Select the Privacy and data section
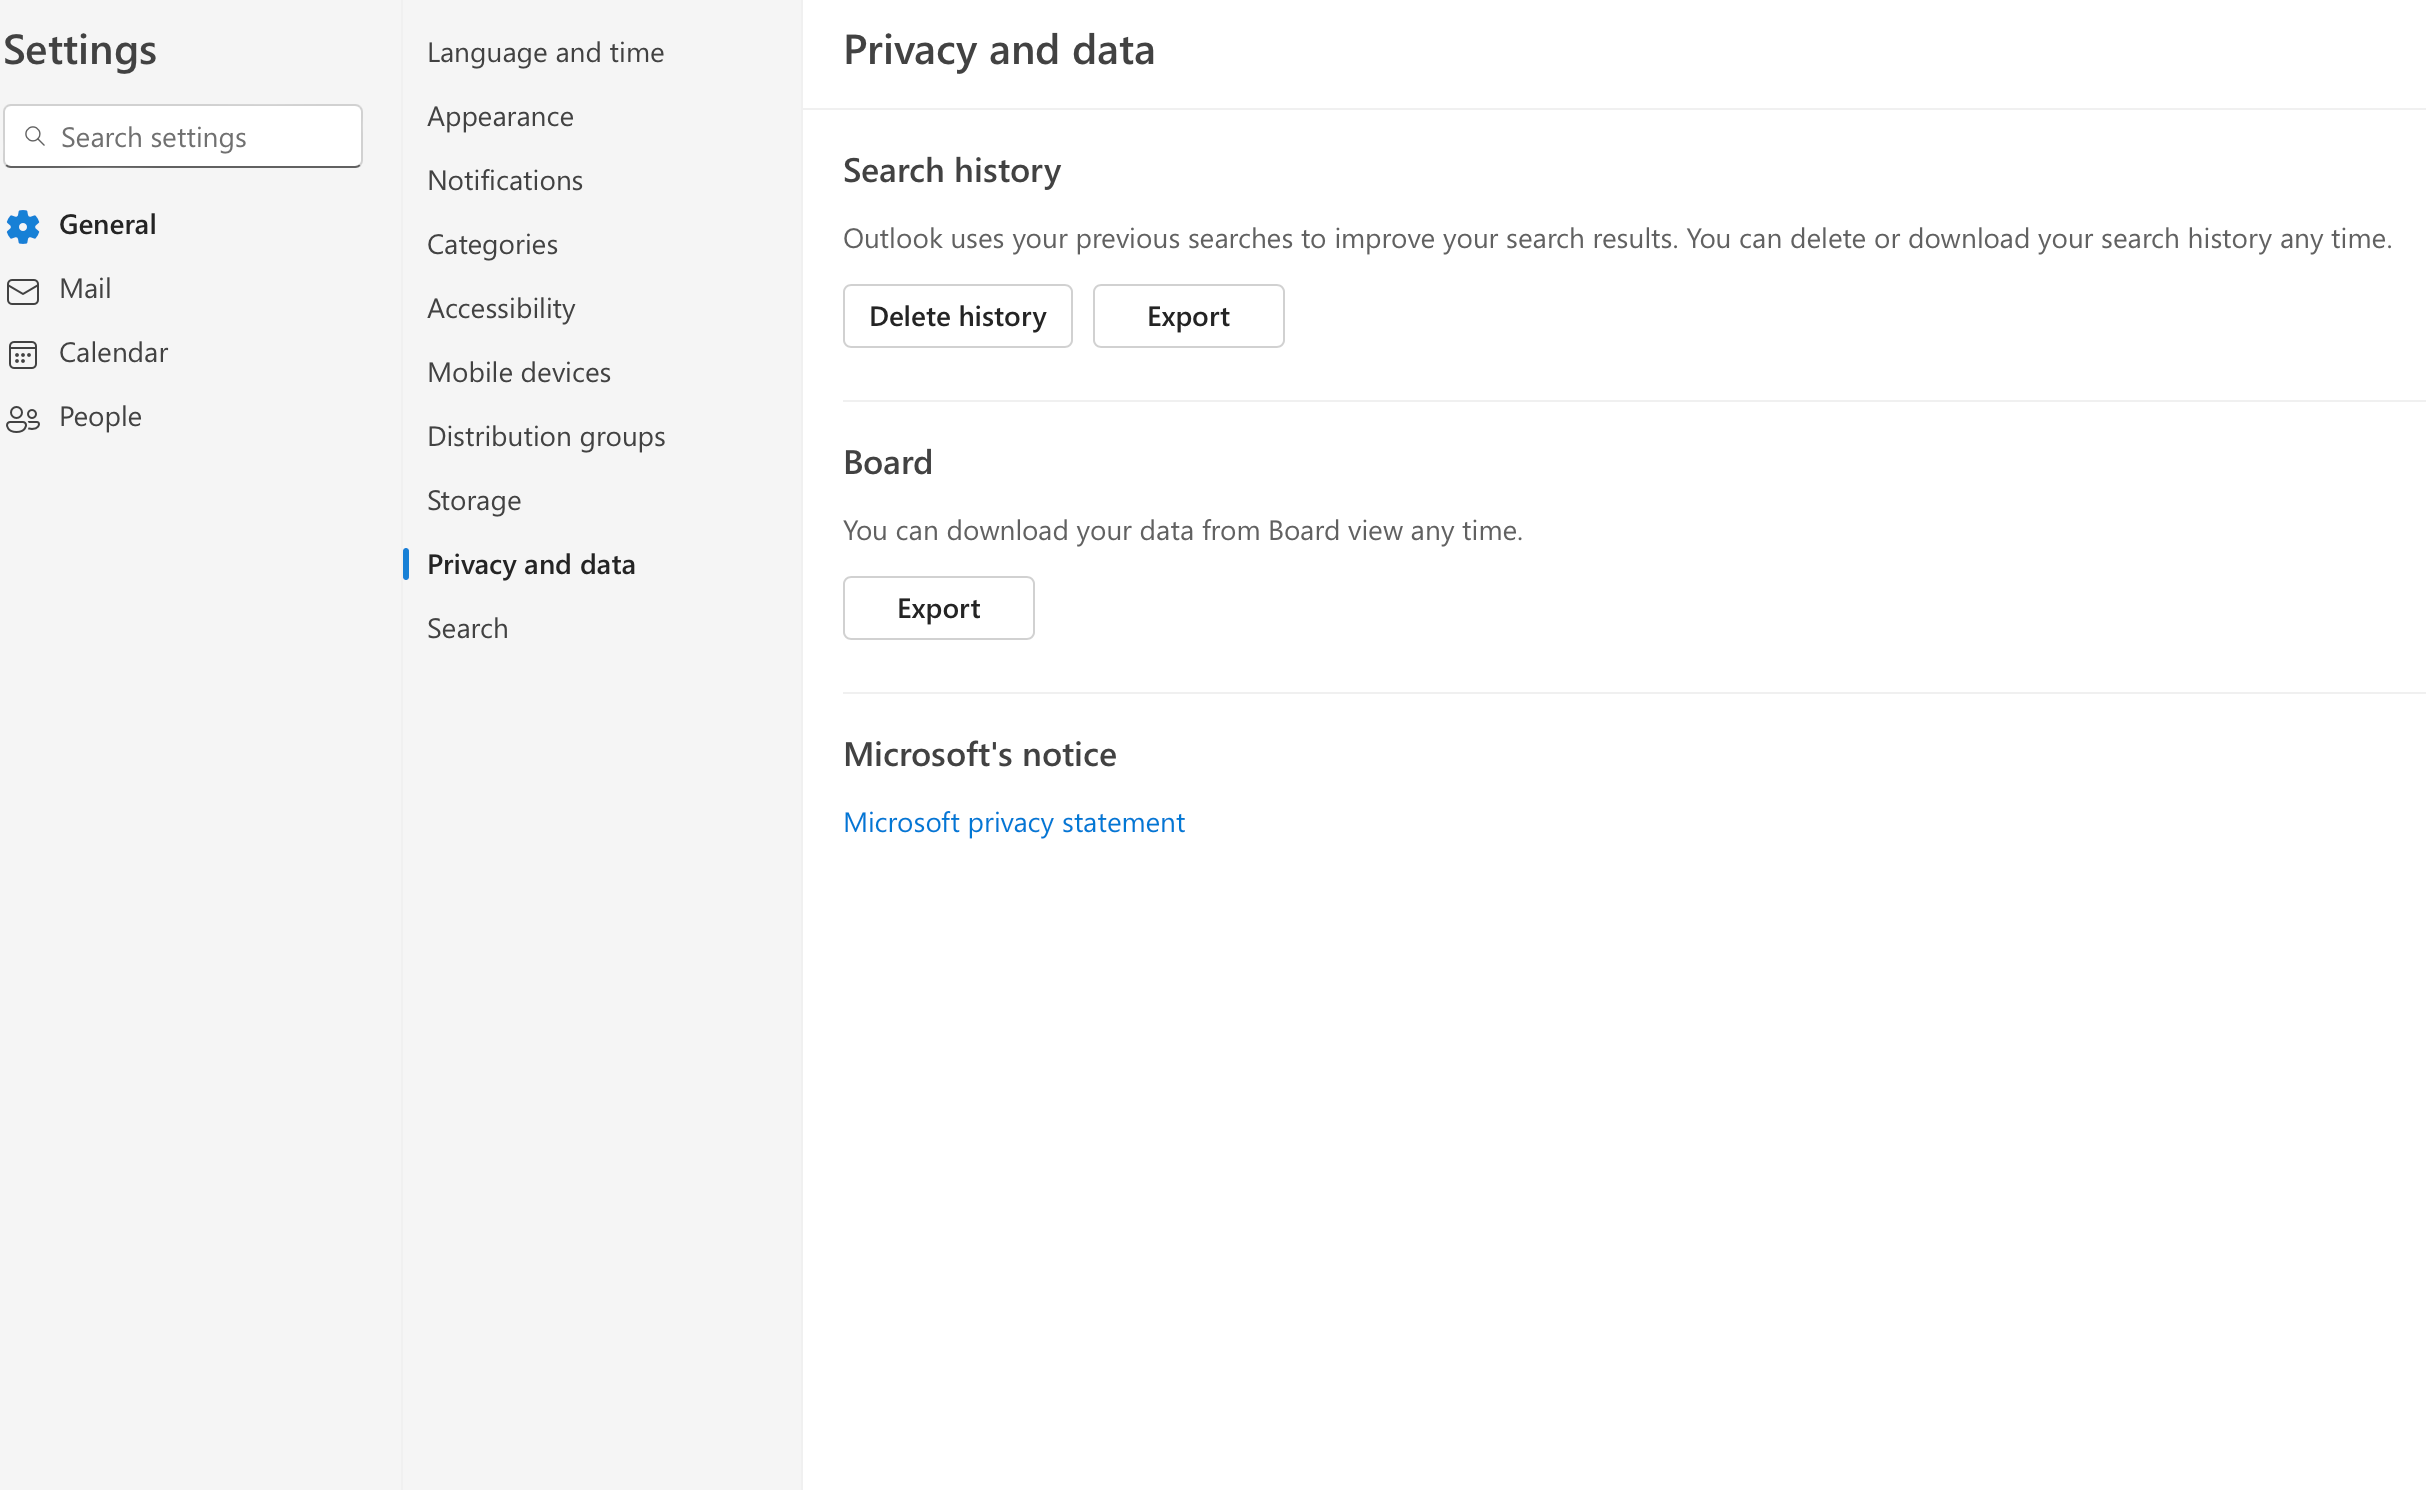 point(531,564)
